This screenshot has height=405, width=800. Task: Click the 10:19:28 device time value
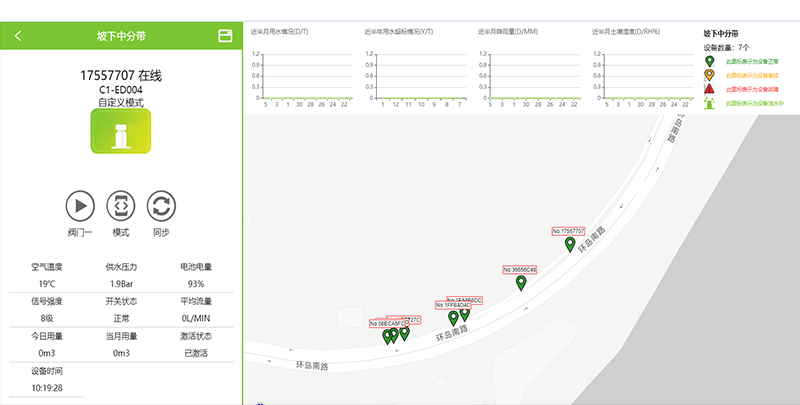46,388
